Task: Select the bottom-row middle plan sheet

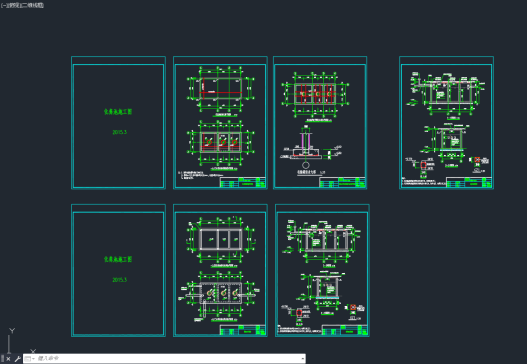Action: [x=220, y=270]
